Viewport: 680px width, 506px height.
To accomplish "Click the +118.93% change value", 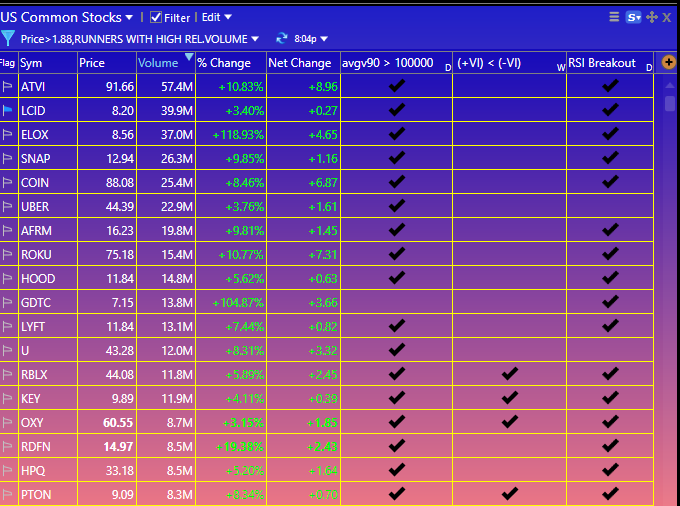I will [238, 135].
